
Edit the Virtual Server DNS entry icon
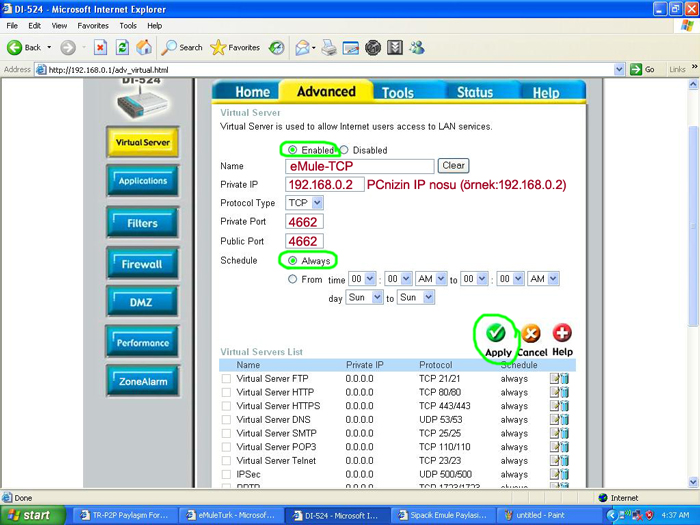[554, 420]
